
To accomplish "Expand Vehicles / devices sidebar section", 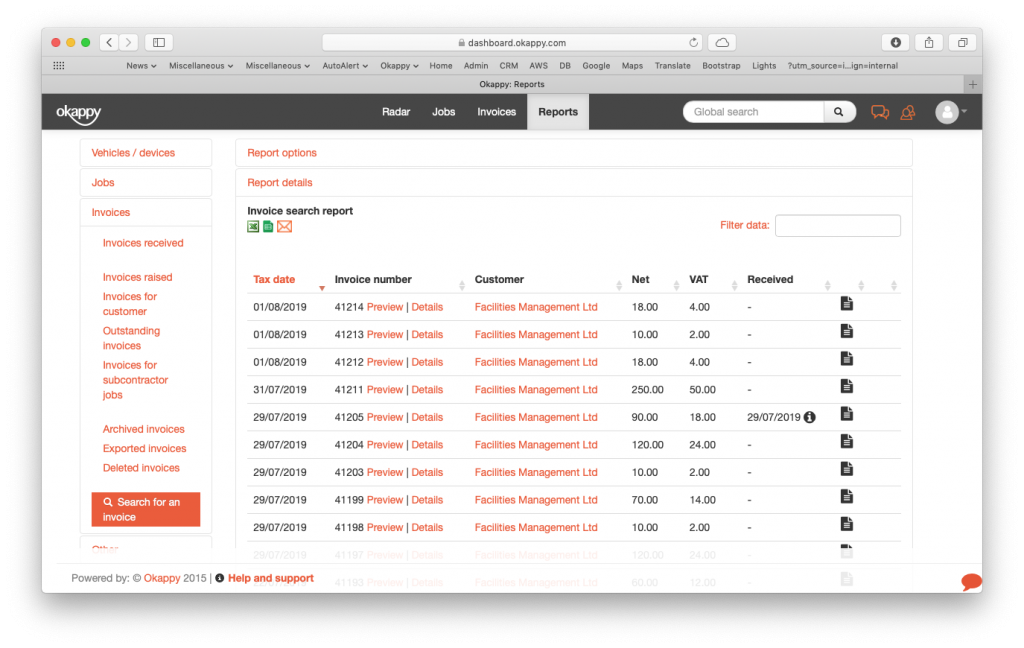I will [133, 153].
